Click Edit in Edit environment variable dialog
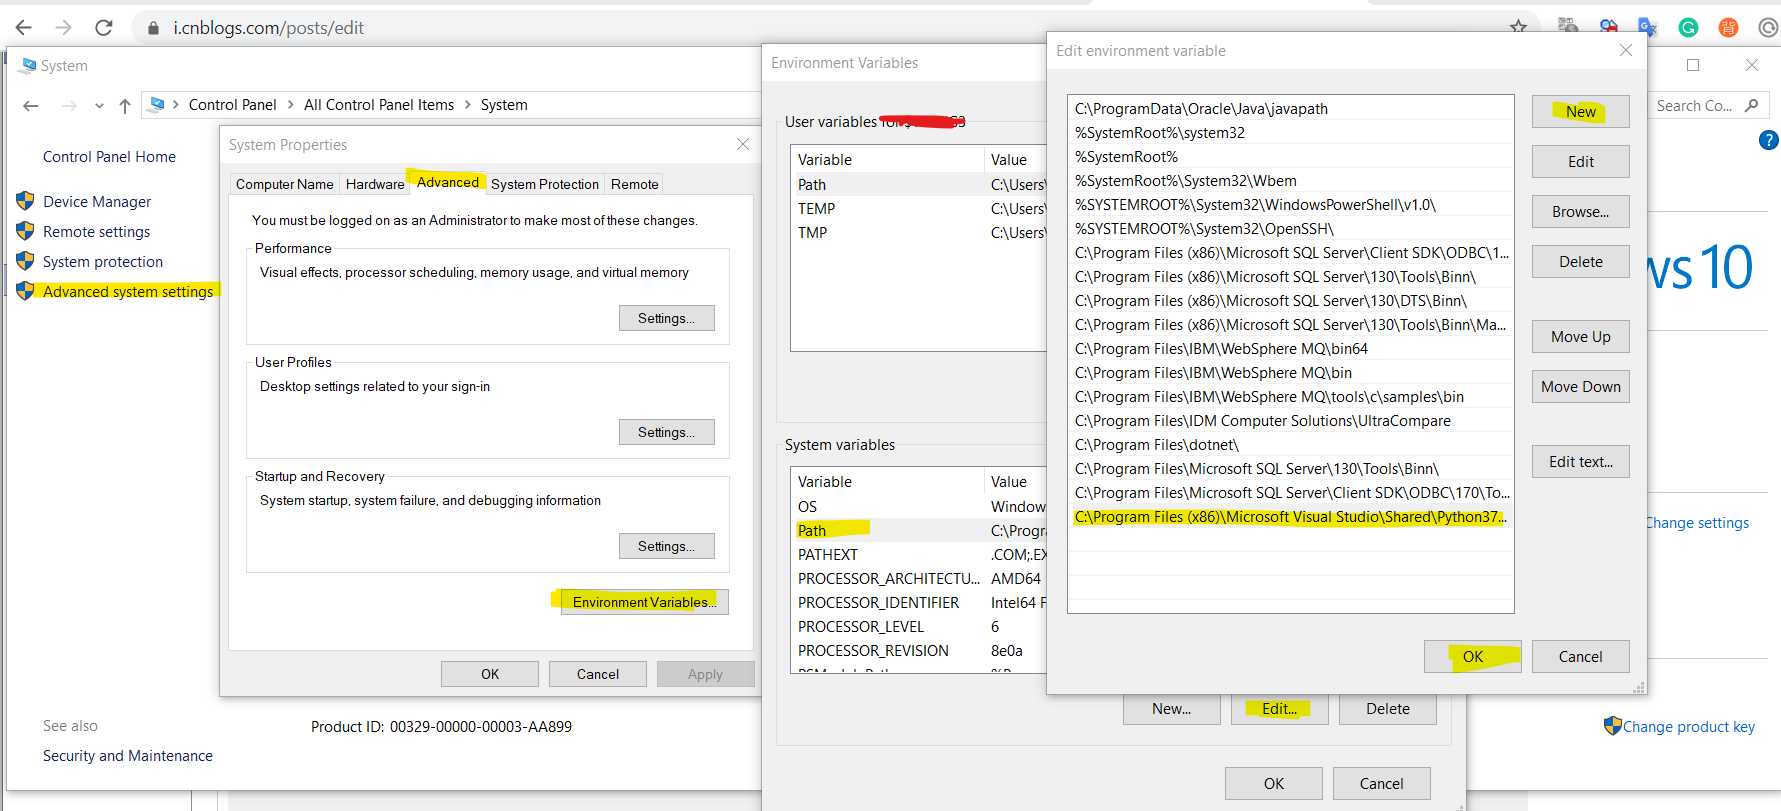Viewport: 1781px width, 811px height. pos(1580,162)
